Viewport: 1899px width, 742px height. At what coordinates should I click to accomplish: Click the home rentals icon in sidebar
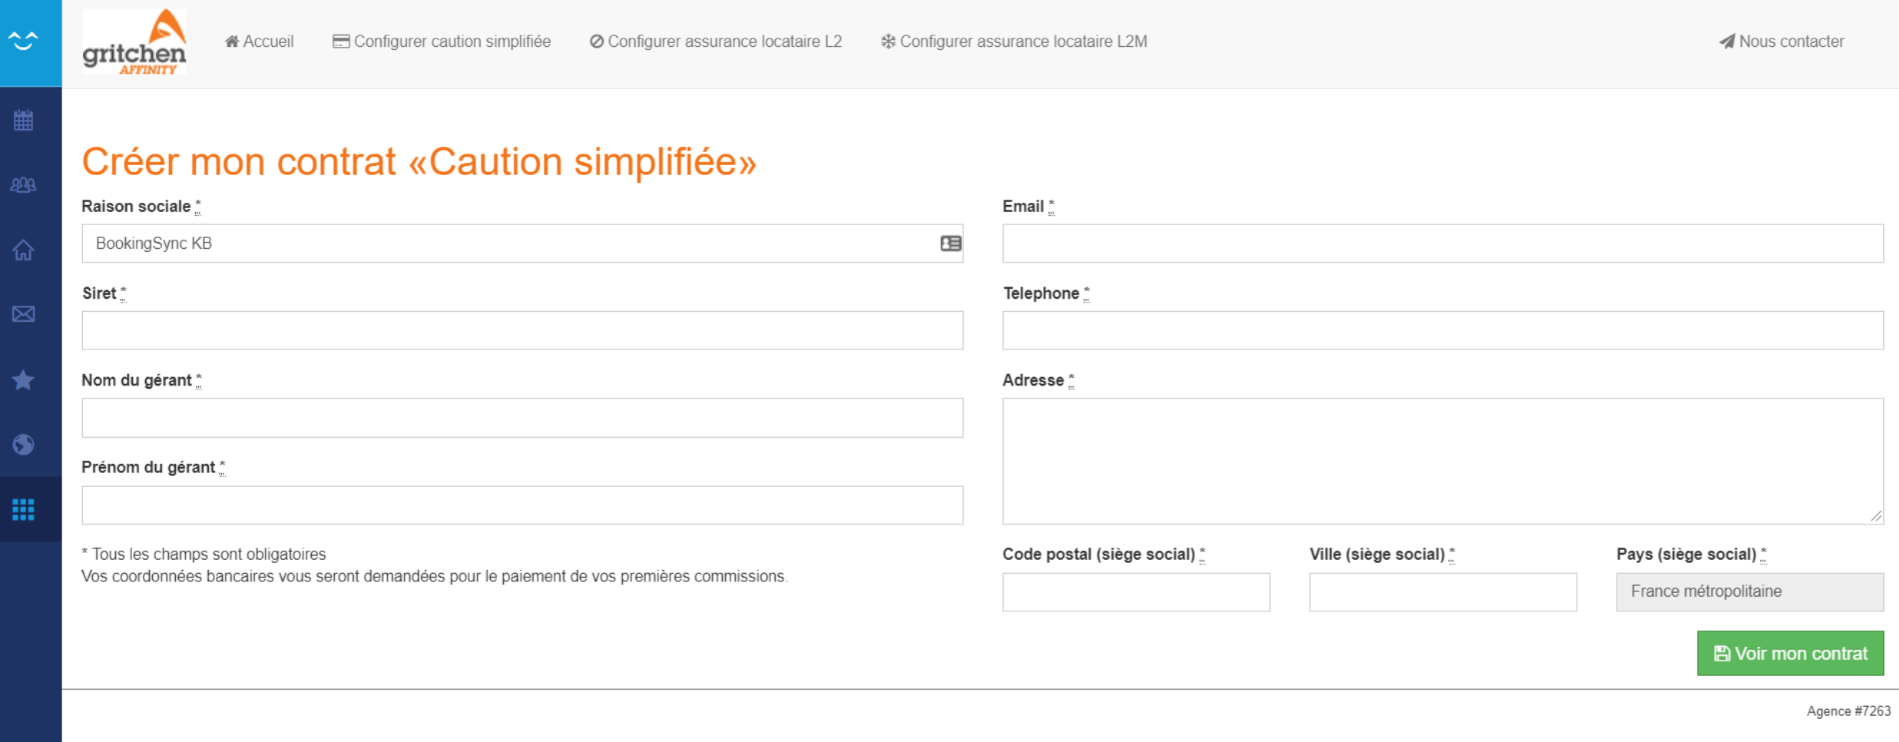[23, 250]
